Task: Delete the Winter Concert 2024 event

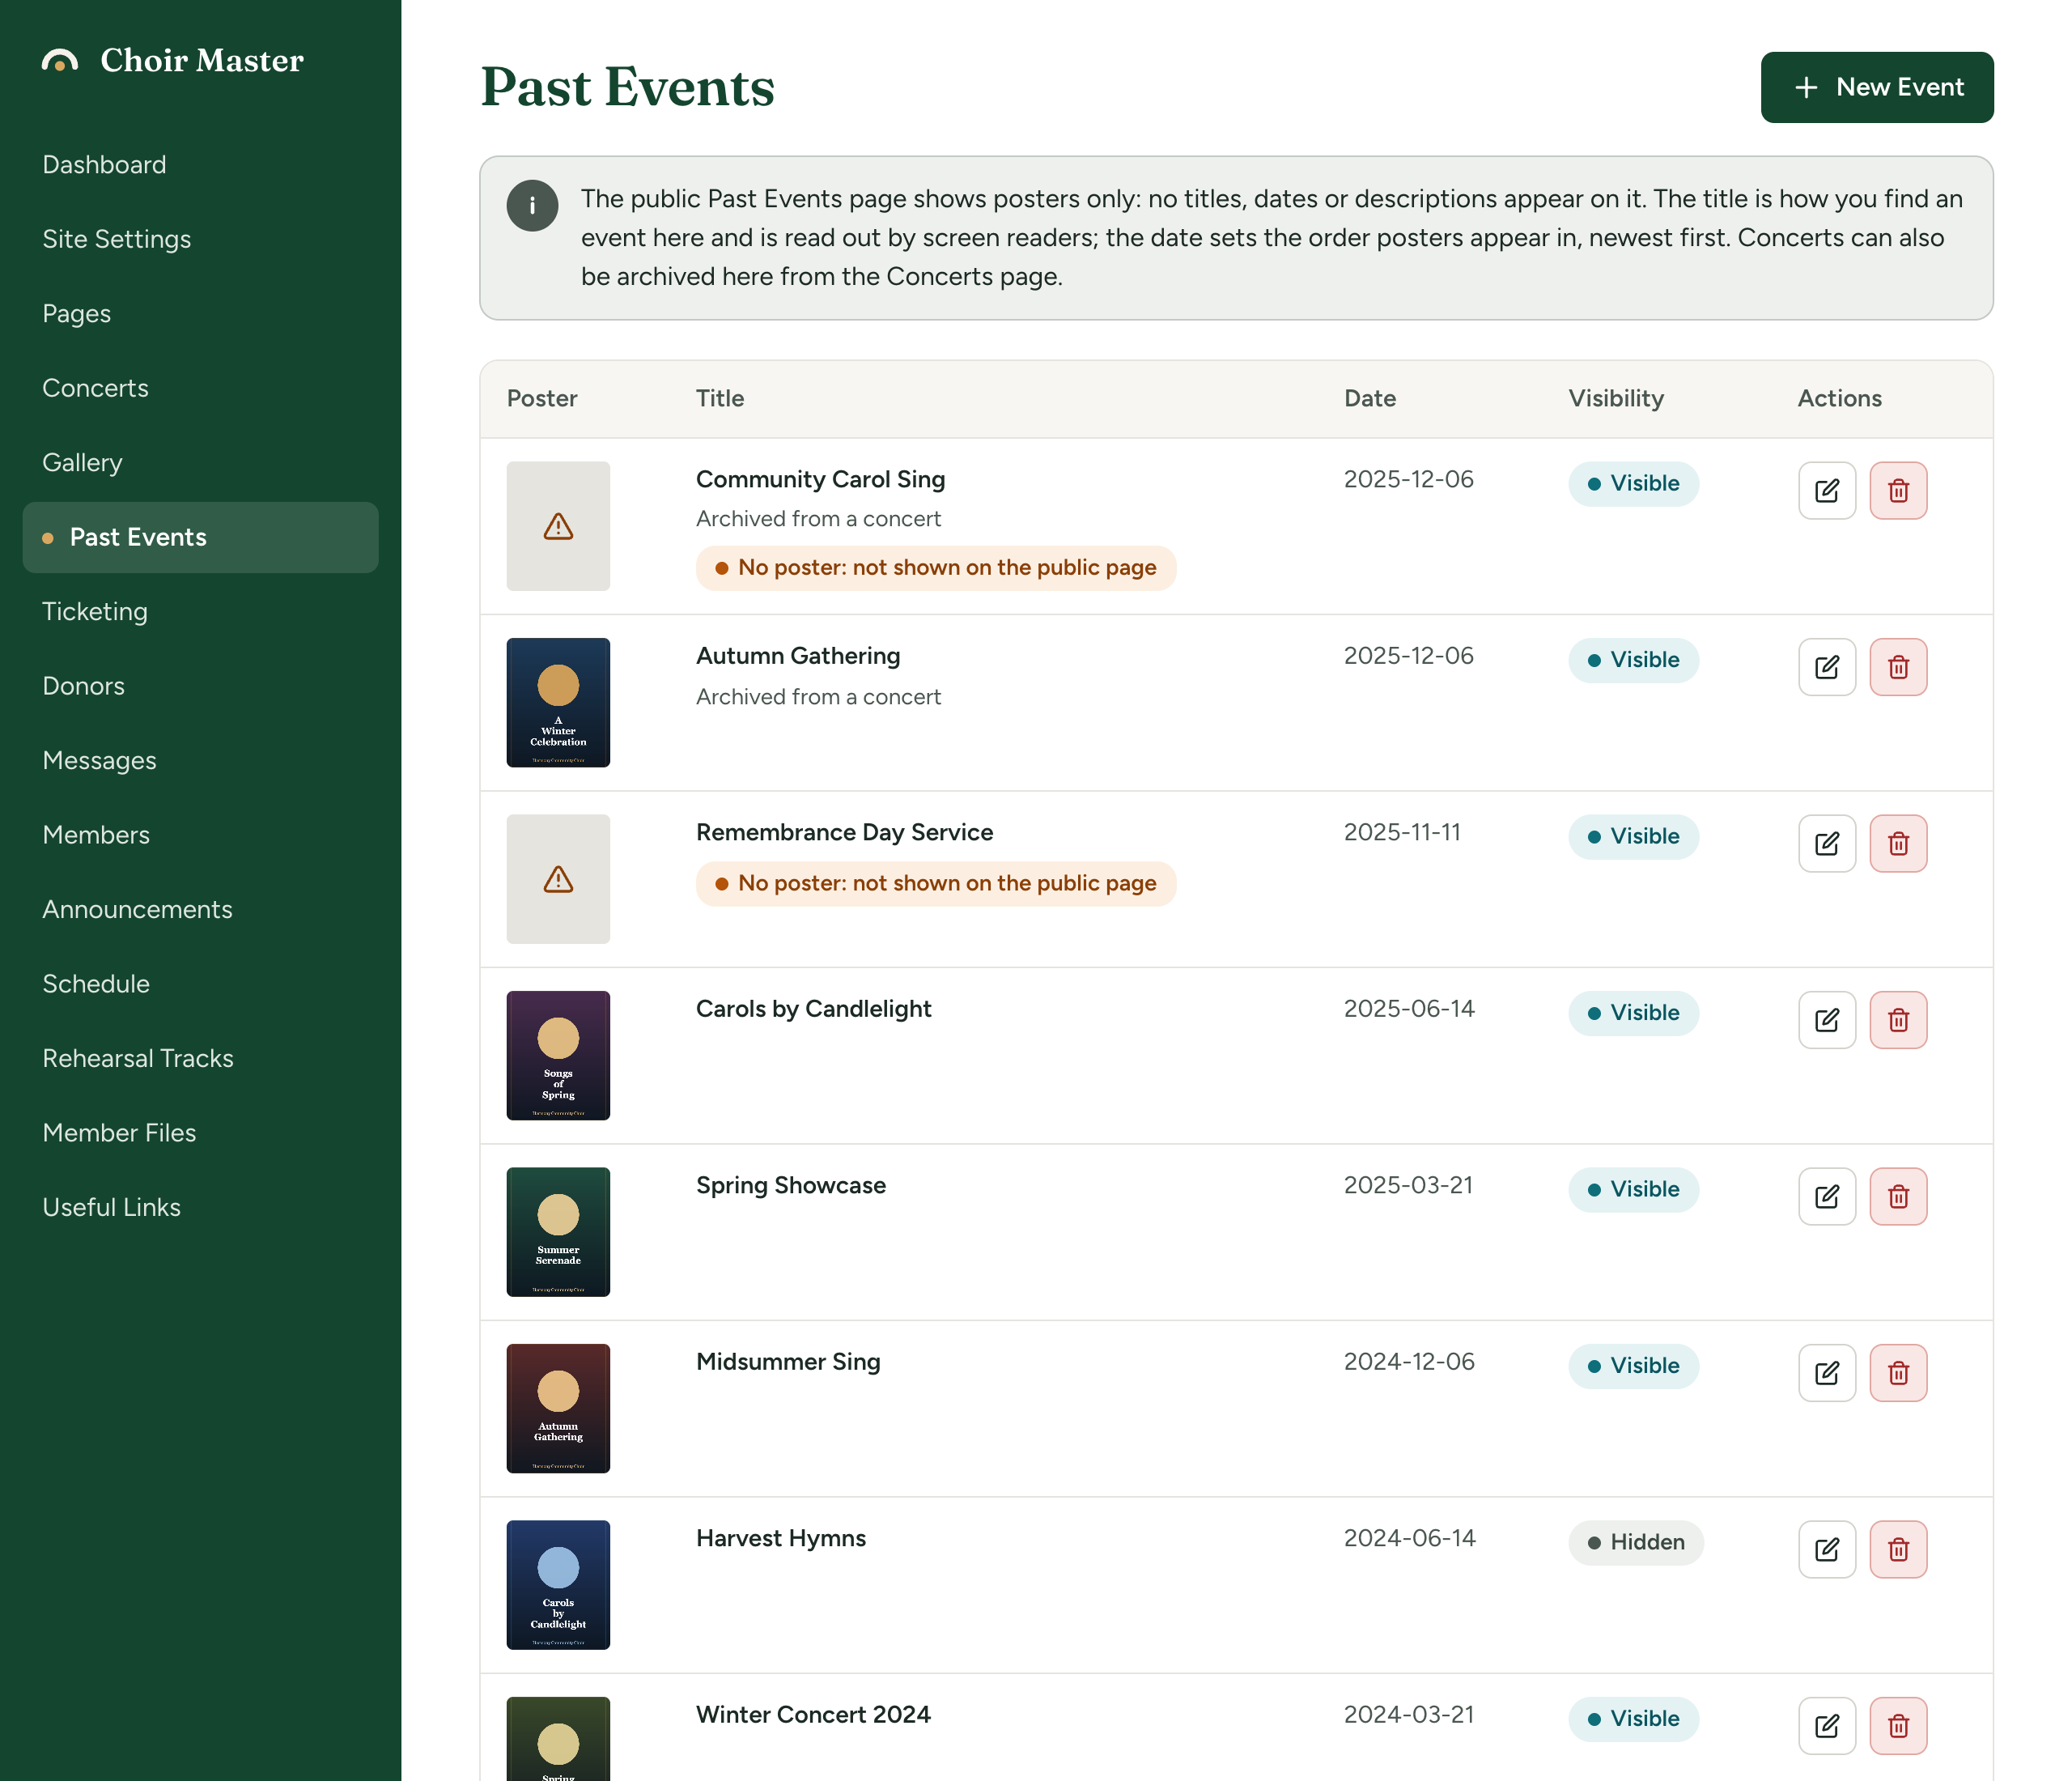Action: point(1898,1726)
